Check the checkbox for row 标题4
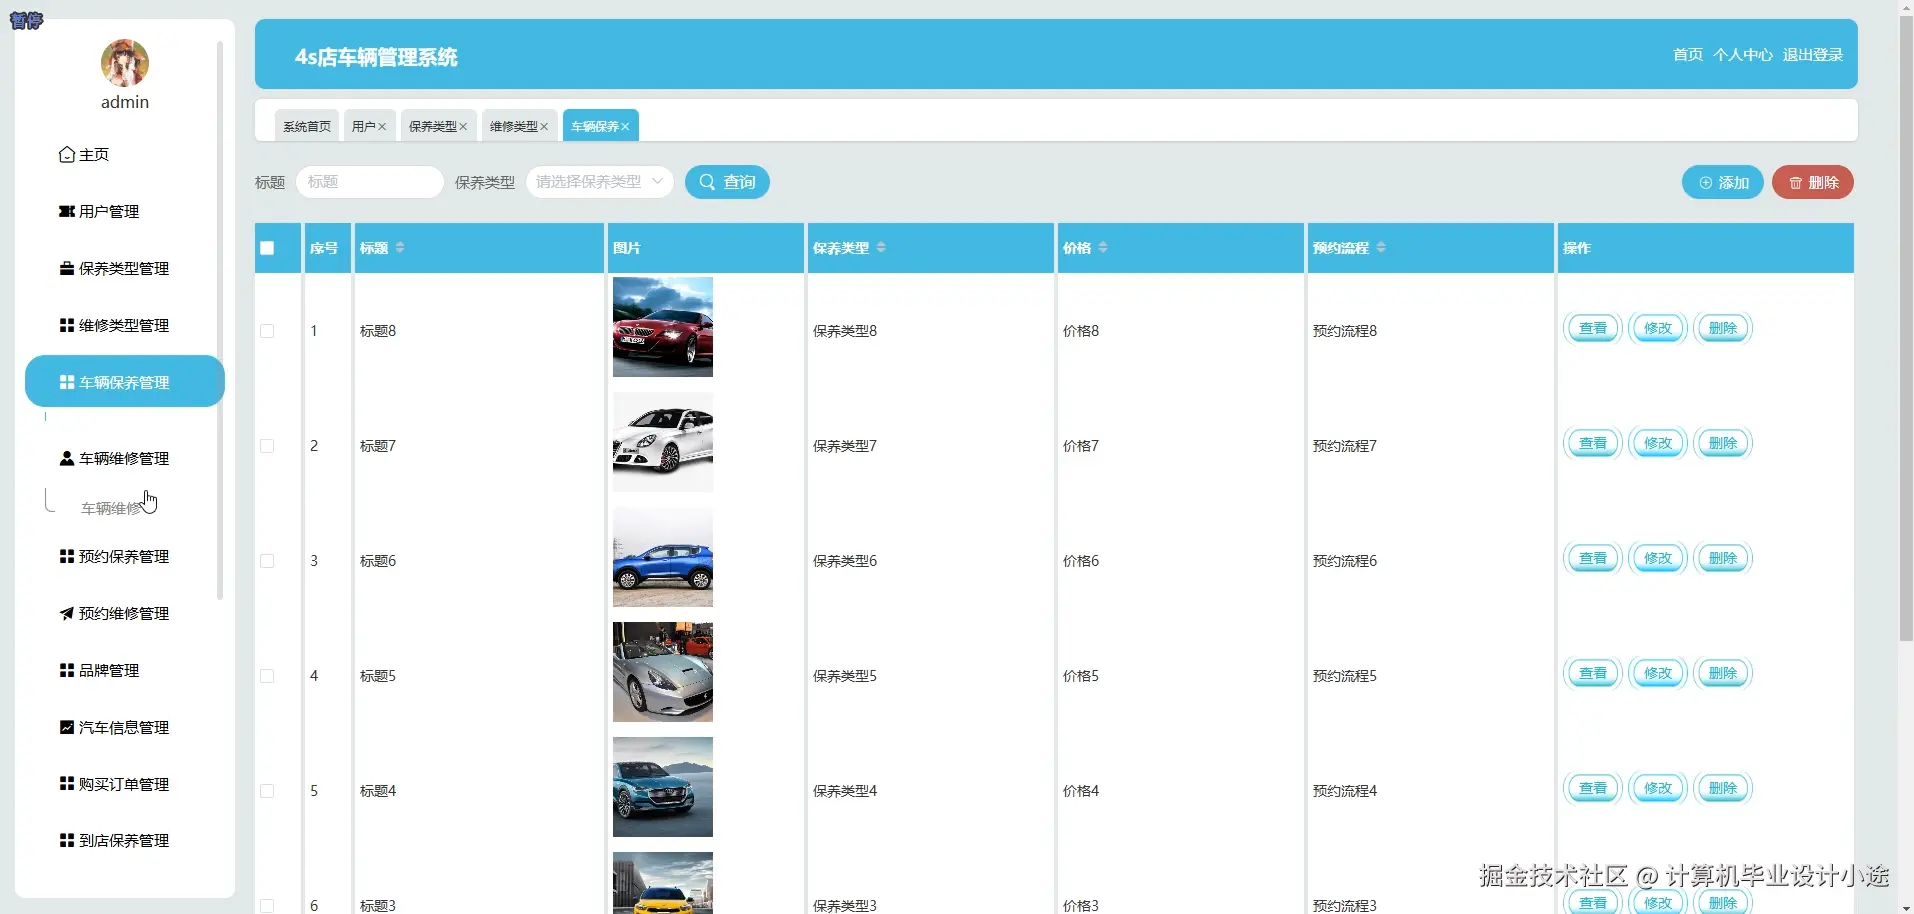 click(x=267, y=791)
